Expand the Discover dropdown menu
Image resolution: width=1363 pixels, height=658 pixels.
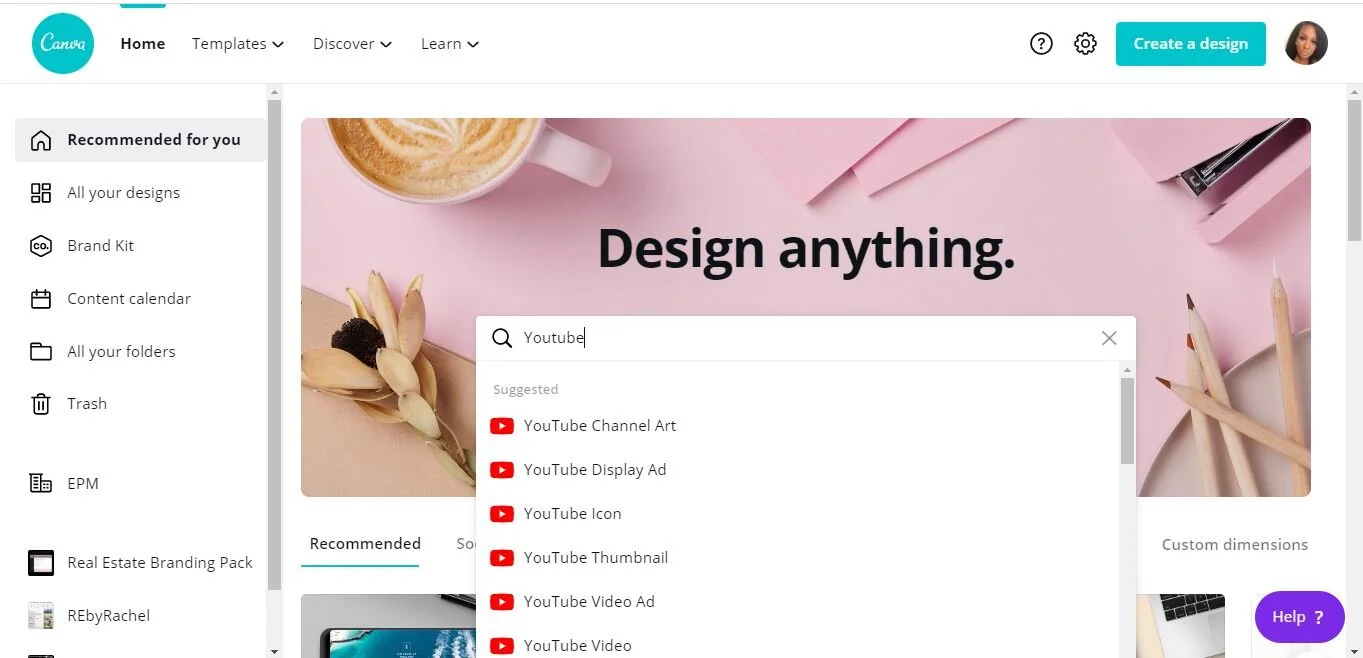[352, 44]
